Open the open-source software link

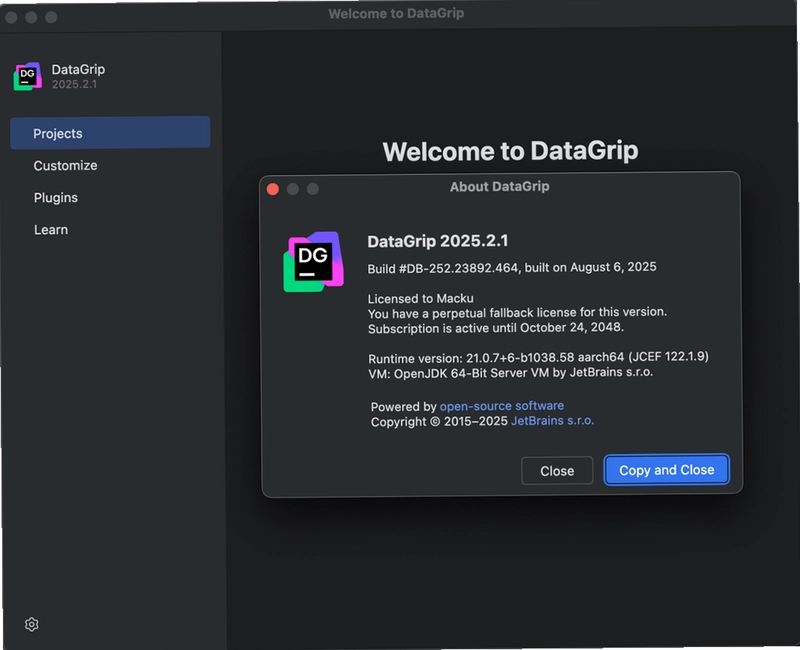[502, 406]
